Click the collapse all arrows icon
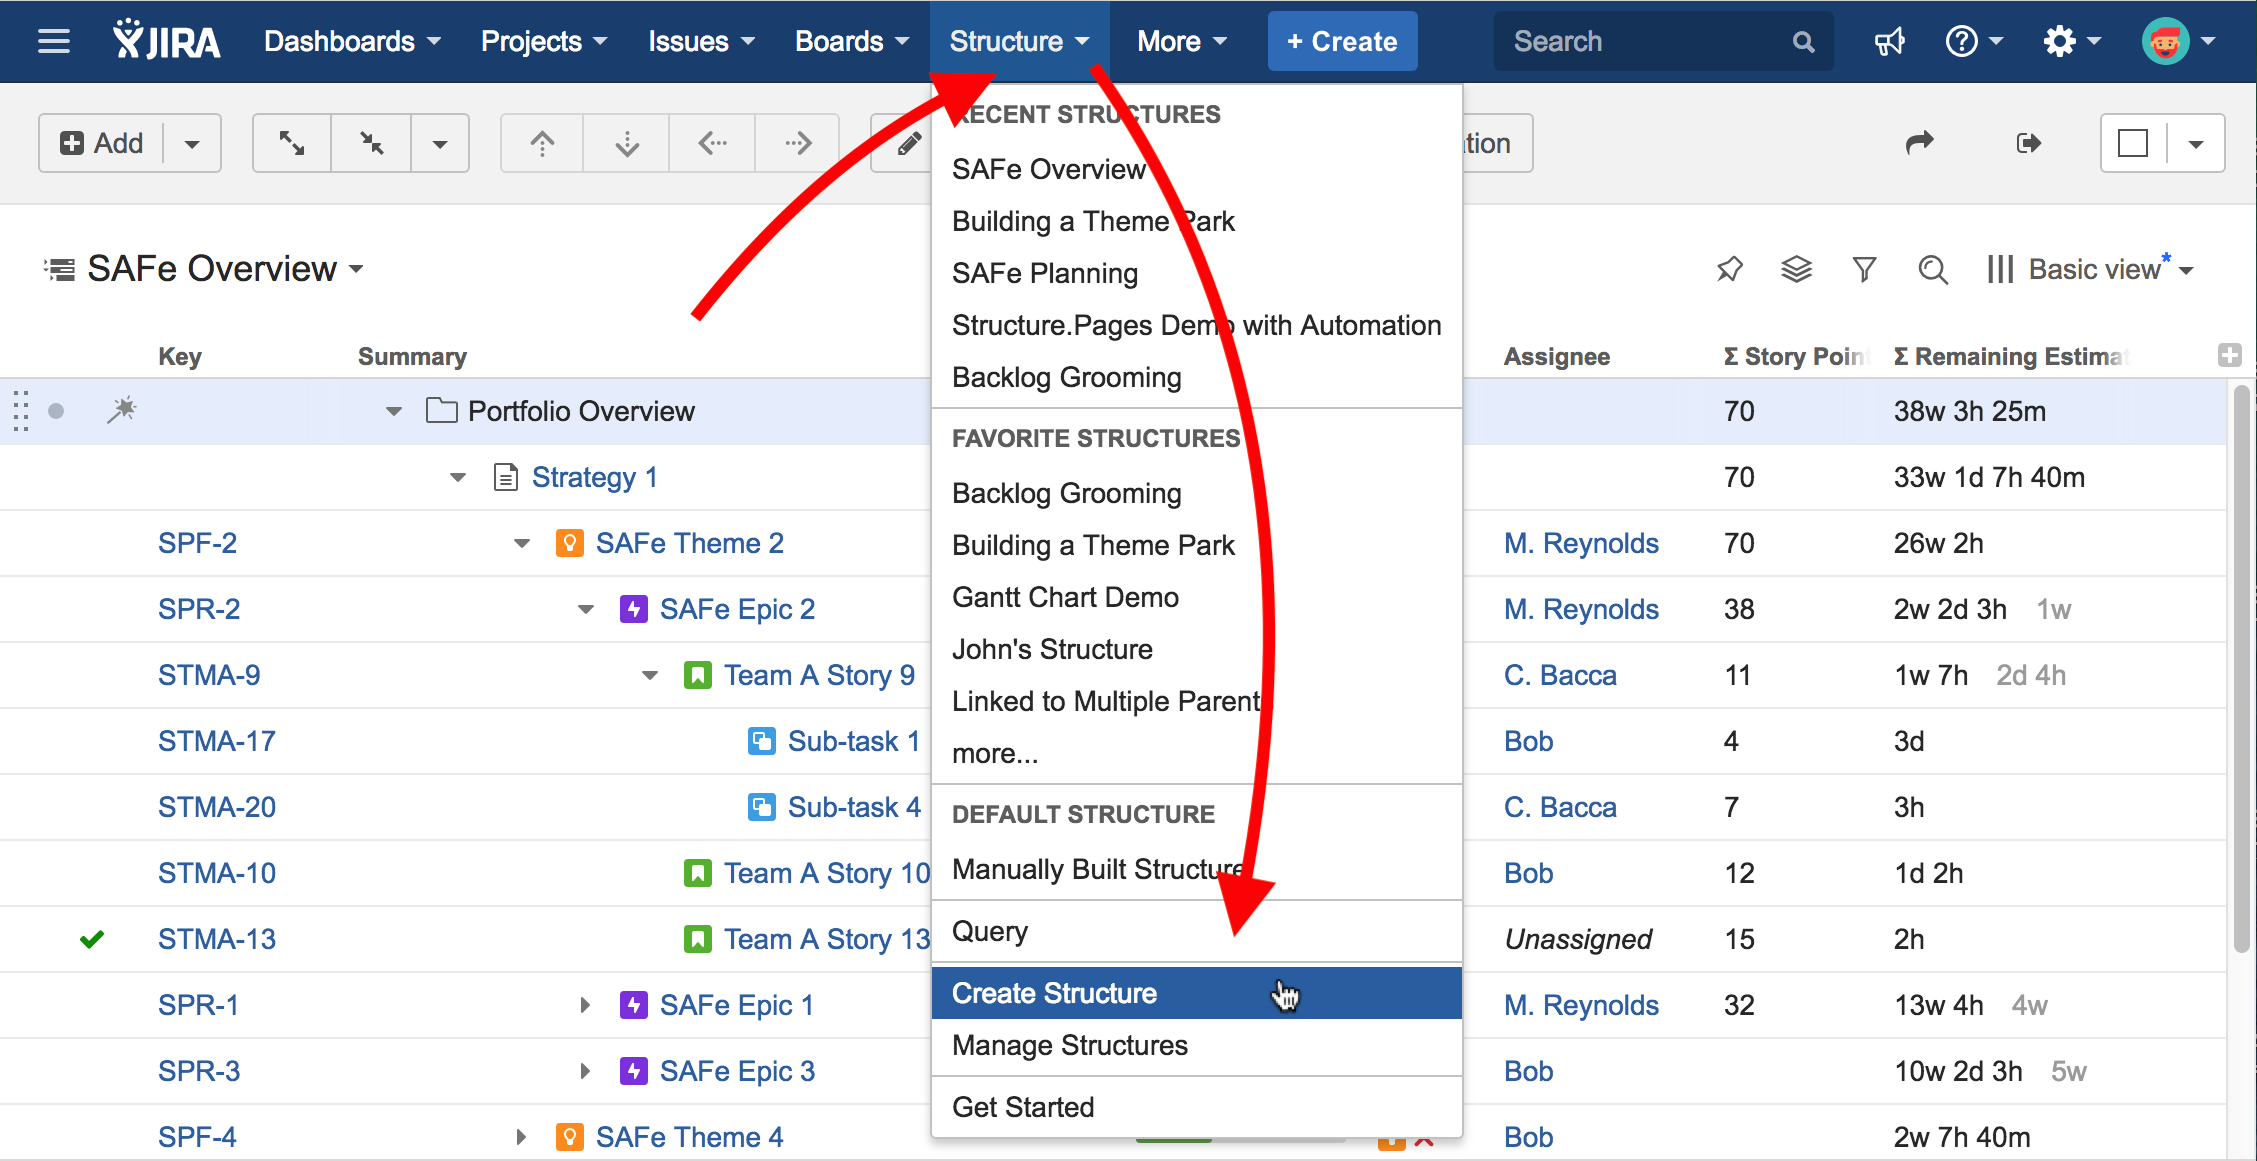Screen dimensions: 2257x1161 tap(372, 143)
